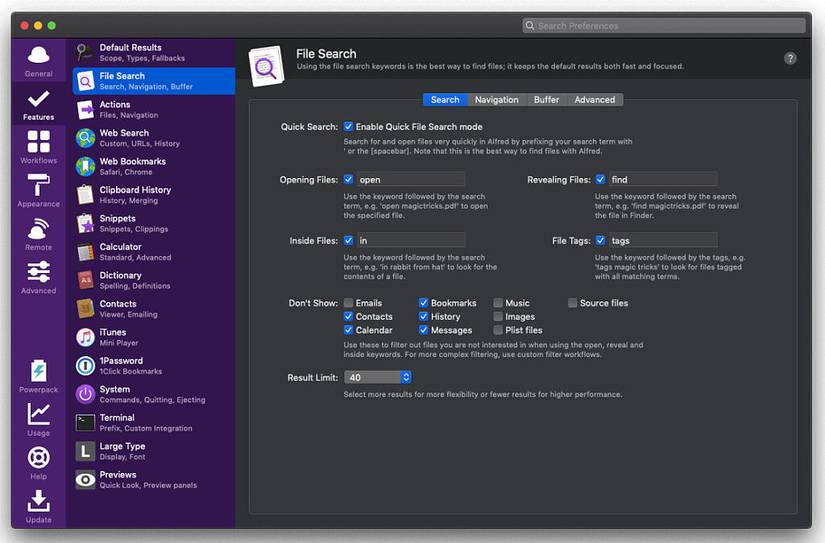Select the iTunes Mini Player icon
The height and width of the screenshot is (543, 825).
point(85,337)
